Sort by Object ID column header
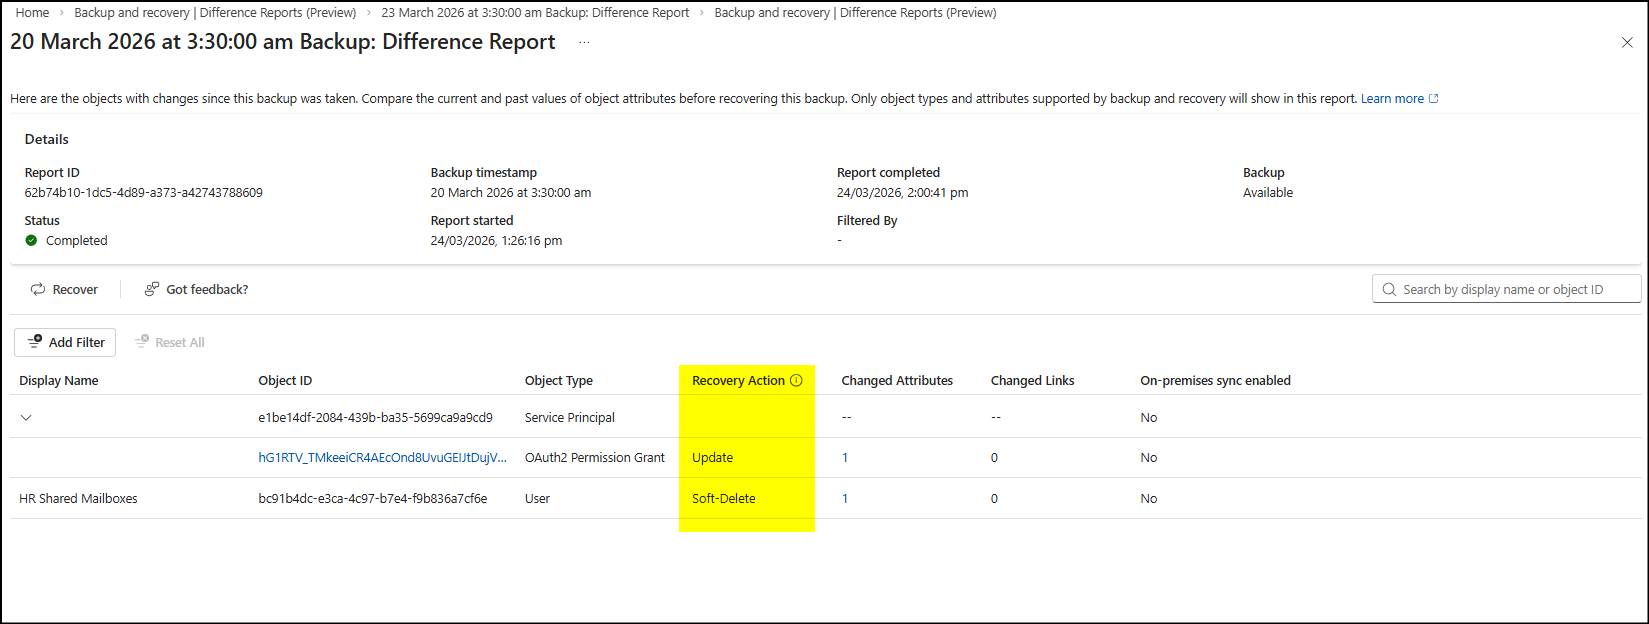 click(285, 380)
